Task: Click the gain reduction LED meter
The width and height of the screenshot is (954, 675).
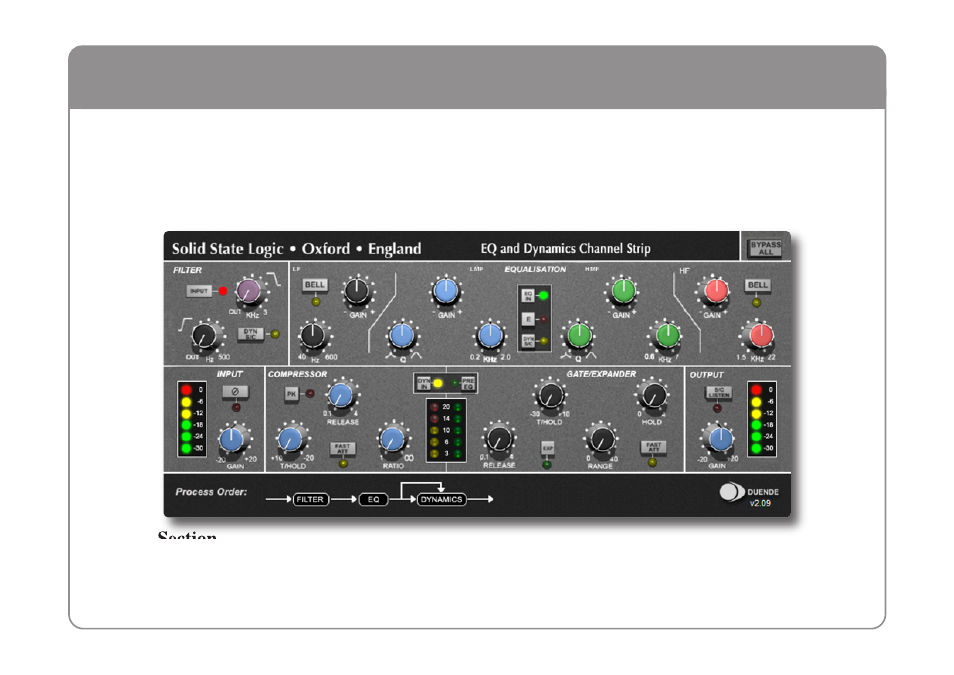Action: coord(446,430)
